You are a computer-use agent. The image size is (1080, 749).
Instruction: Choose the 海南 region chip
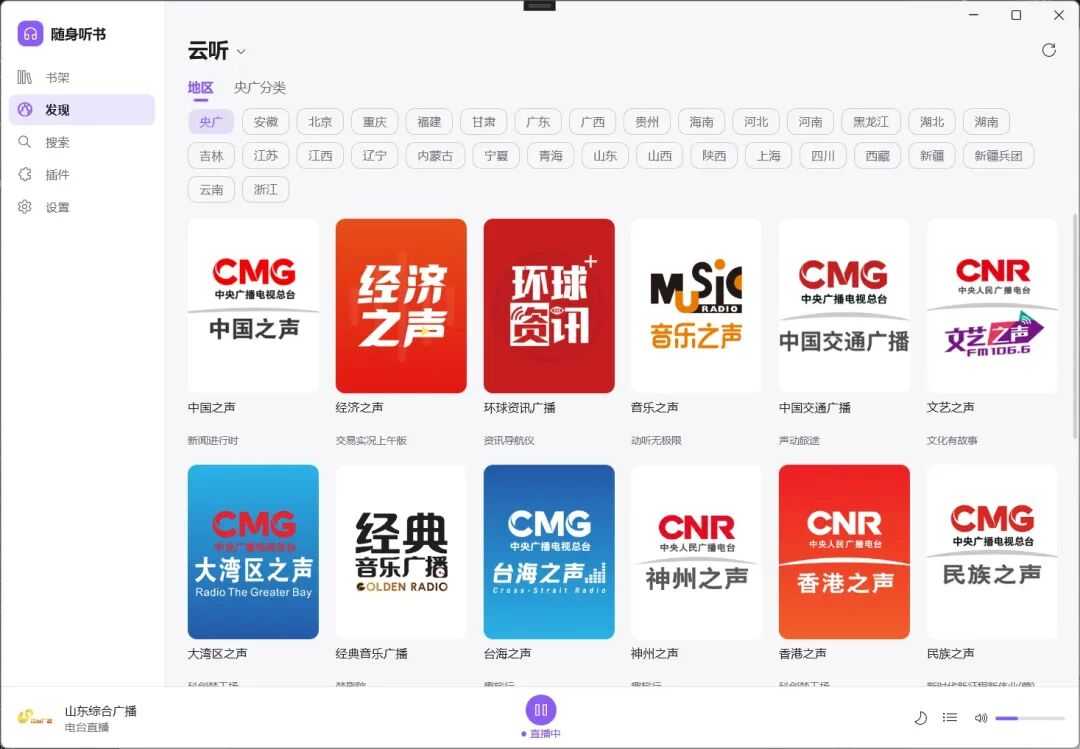(x=701, y=122)
